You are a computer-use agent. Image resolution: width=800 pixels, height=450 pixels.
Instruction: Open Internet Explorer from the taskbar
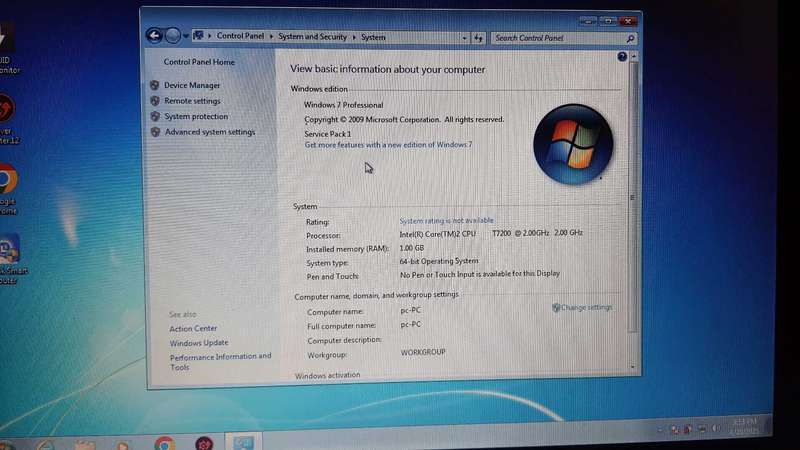(x=46, y=445)
